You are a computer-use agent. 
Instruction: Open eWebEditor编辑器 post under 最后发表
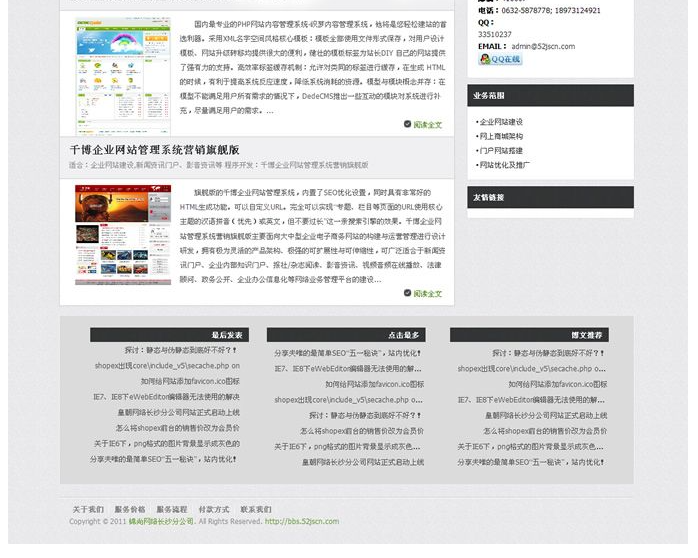tap(166, 397)
